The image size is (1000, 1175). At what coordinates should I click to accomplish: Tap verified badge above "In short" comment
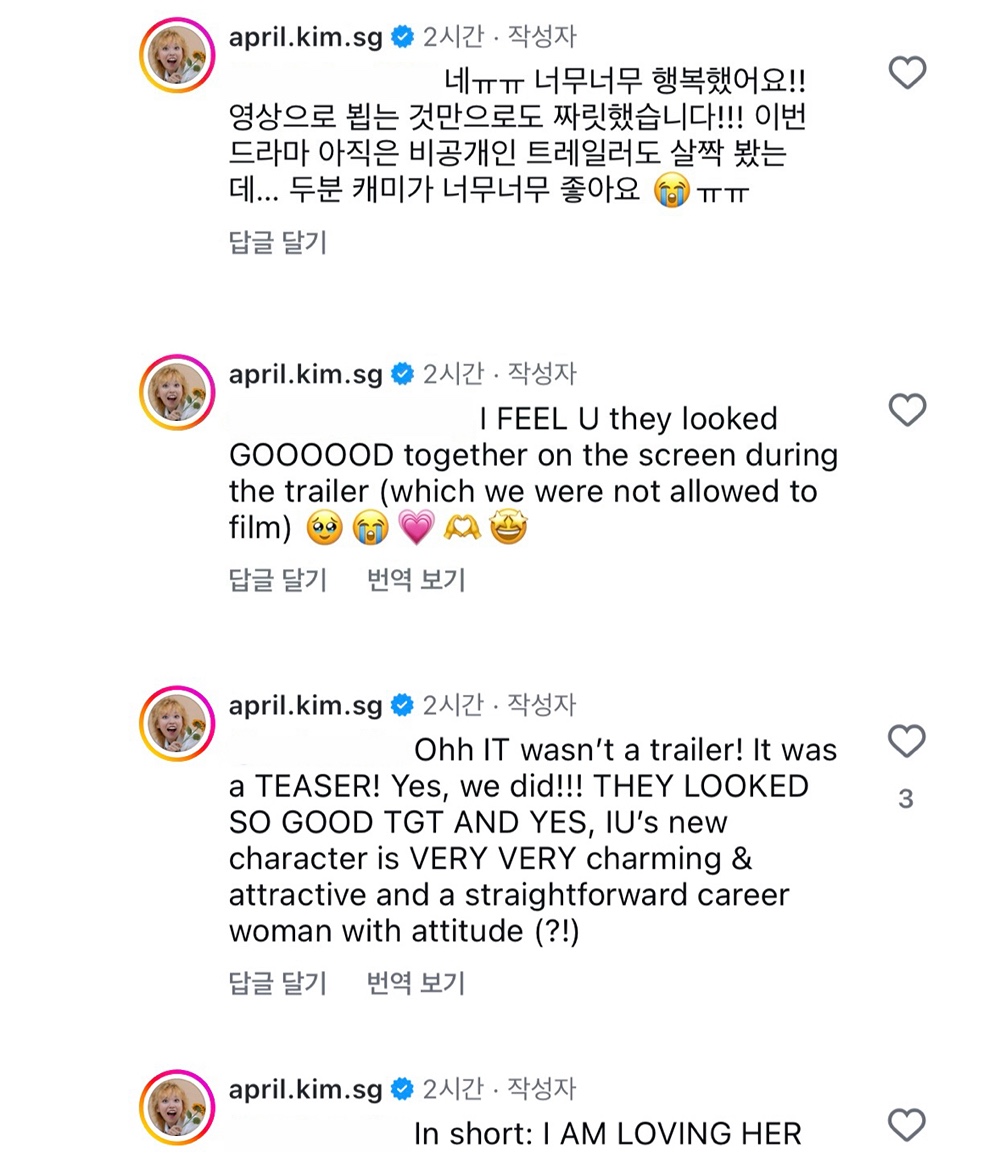tap(401, 1088)
